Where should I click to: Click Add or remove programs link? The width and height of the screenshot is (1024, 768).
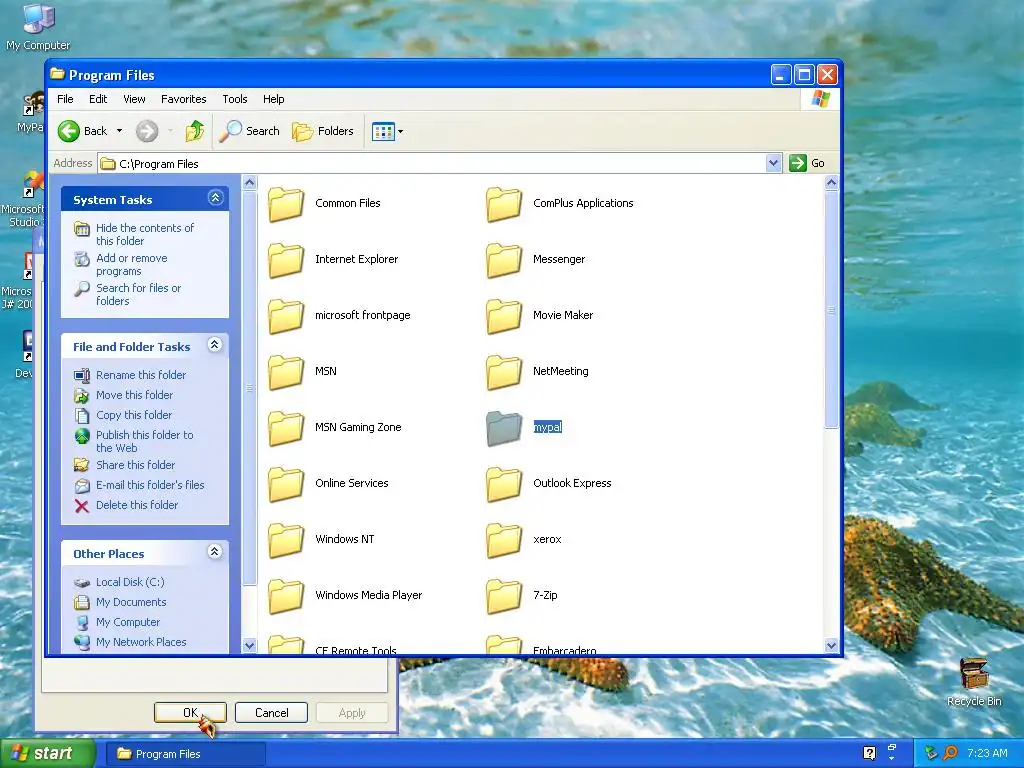coord(132,264)
